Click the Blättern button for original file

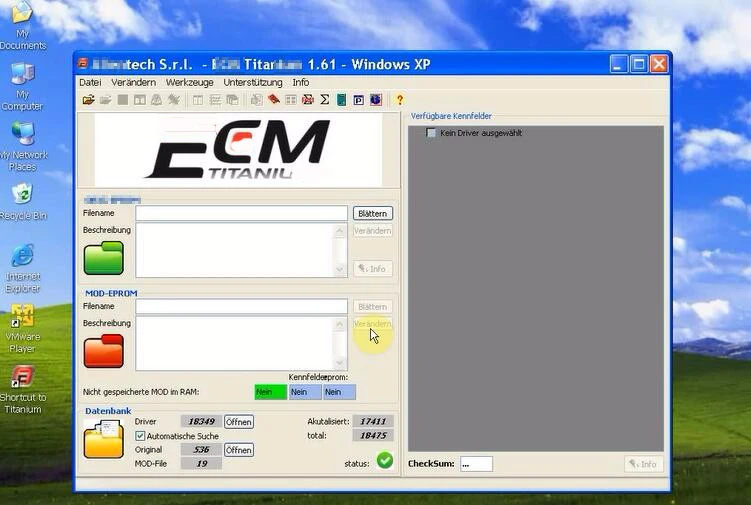coord(373,214)
